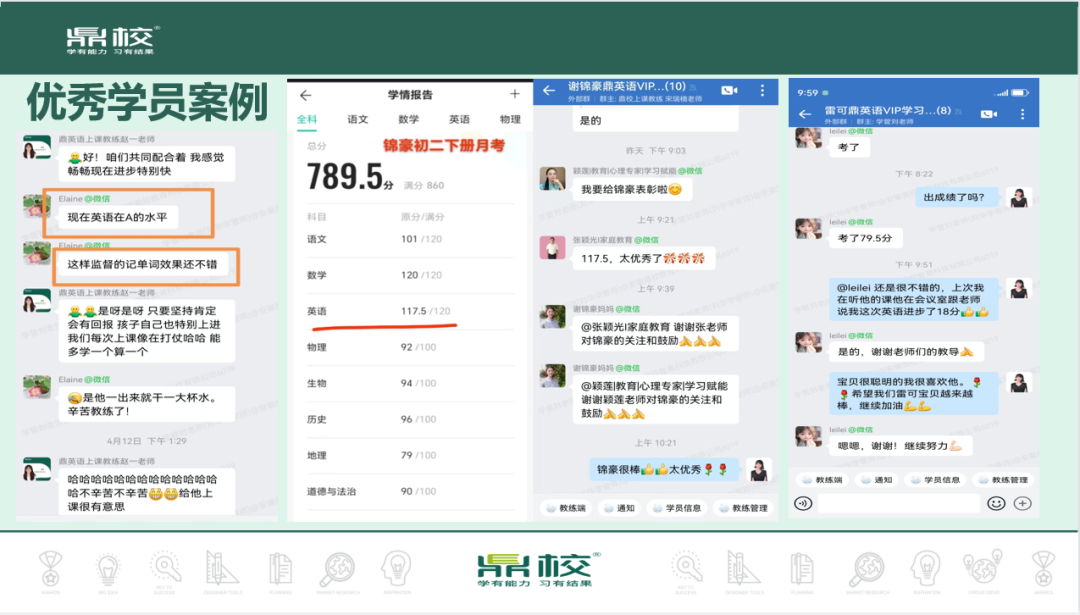
Task: Tap the emoji smiley icon in the chat input bar
Action: [x=997, y=503]
